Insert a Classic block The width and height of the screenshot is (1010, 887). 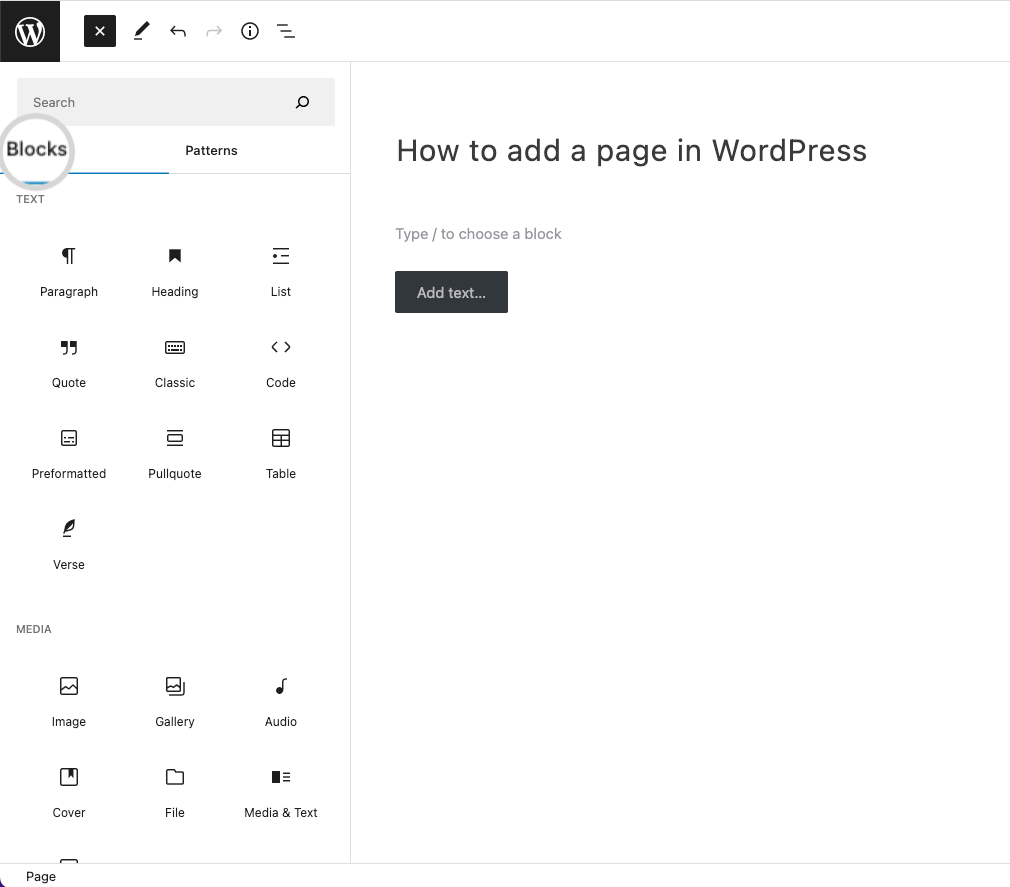(x=175, y=363)
